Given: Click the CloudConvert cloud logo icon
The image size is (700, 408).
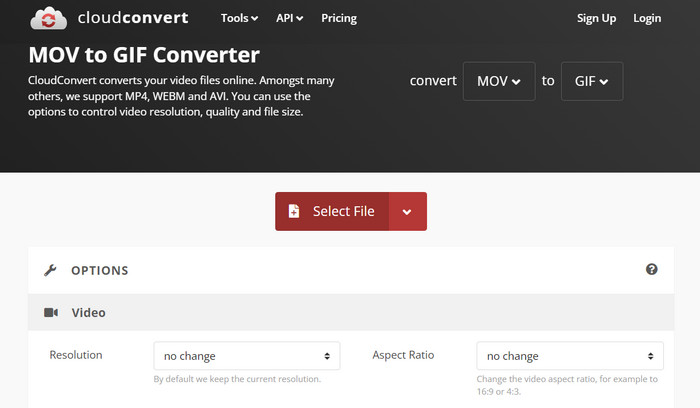Looking at the screenshot, I should click(48, 18).
